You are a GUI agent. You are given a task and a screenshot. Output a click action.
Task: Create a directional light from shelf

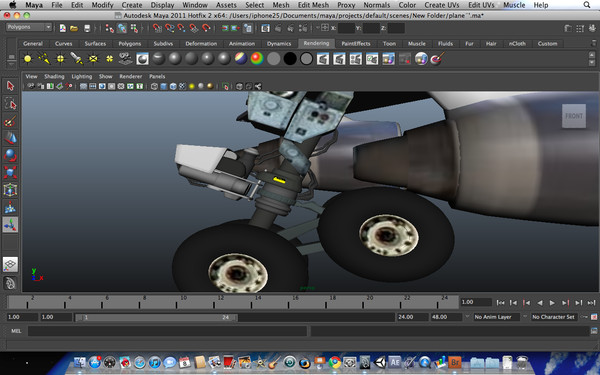(44, 59)
